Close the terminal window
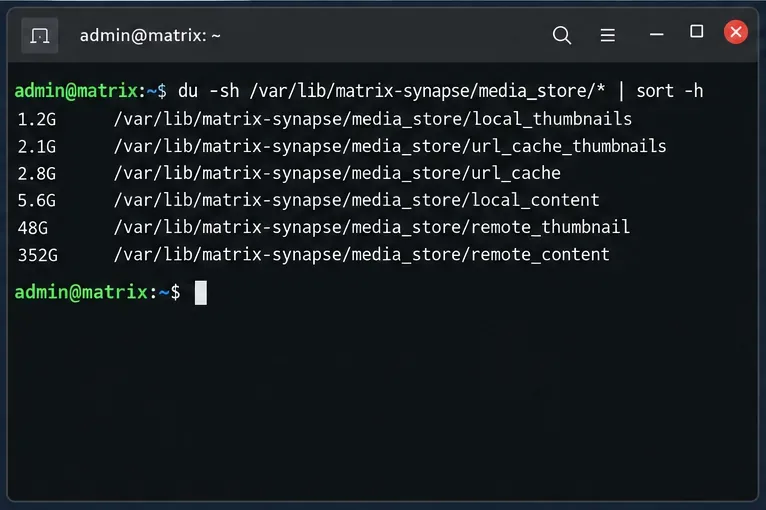Image resolution: width=766 pixels, height=510 pixels. (x=736, y=32)
